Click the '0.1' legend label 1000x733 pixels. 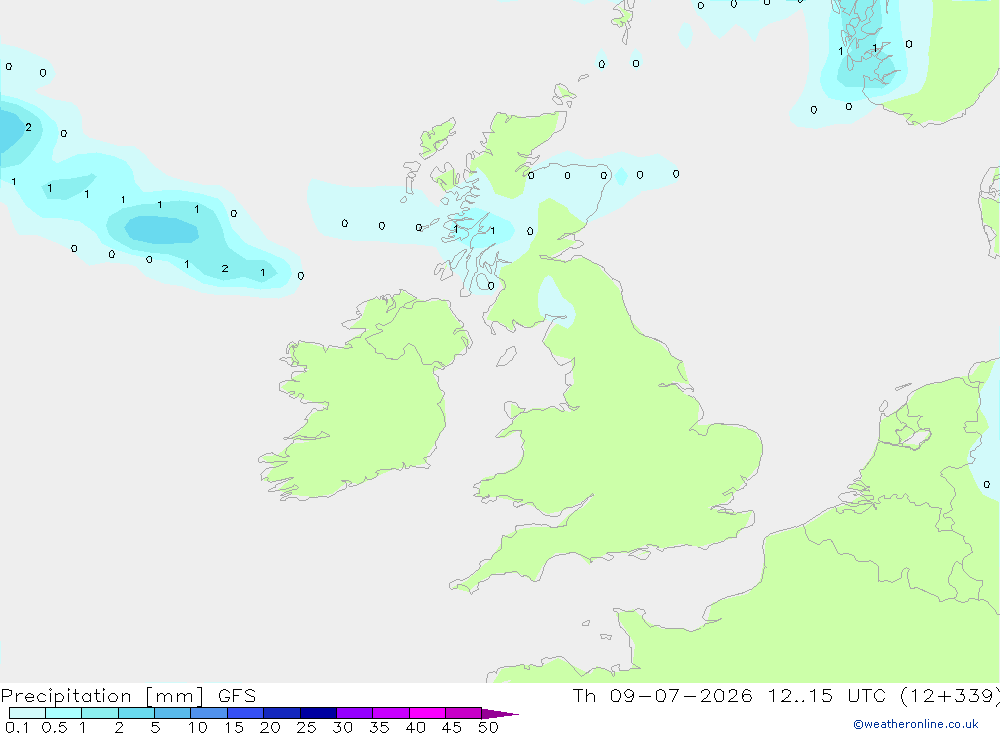[17, 727]
